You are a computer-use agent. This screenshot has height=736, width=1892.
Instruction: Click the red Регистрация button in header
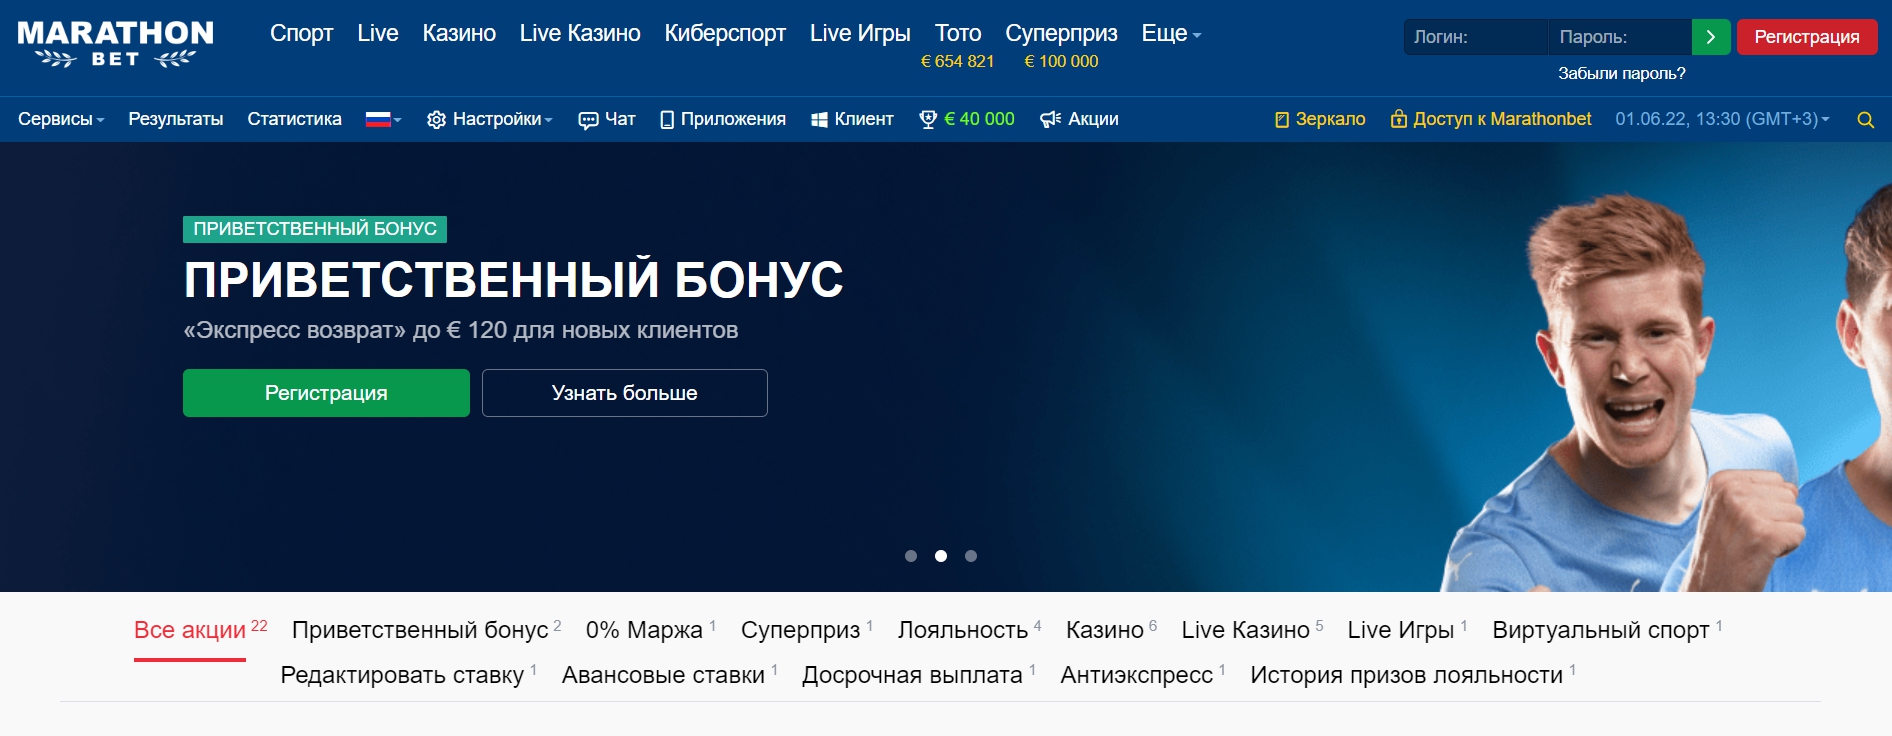pyautogui.click(x=1807, y=37)
